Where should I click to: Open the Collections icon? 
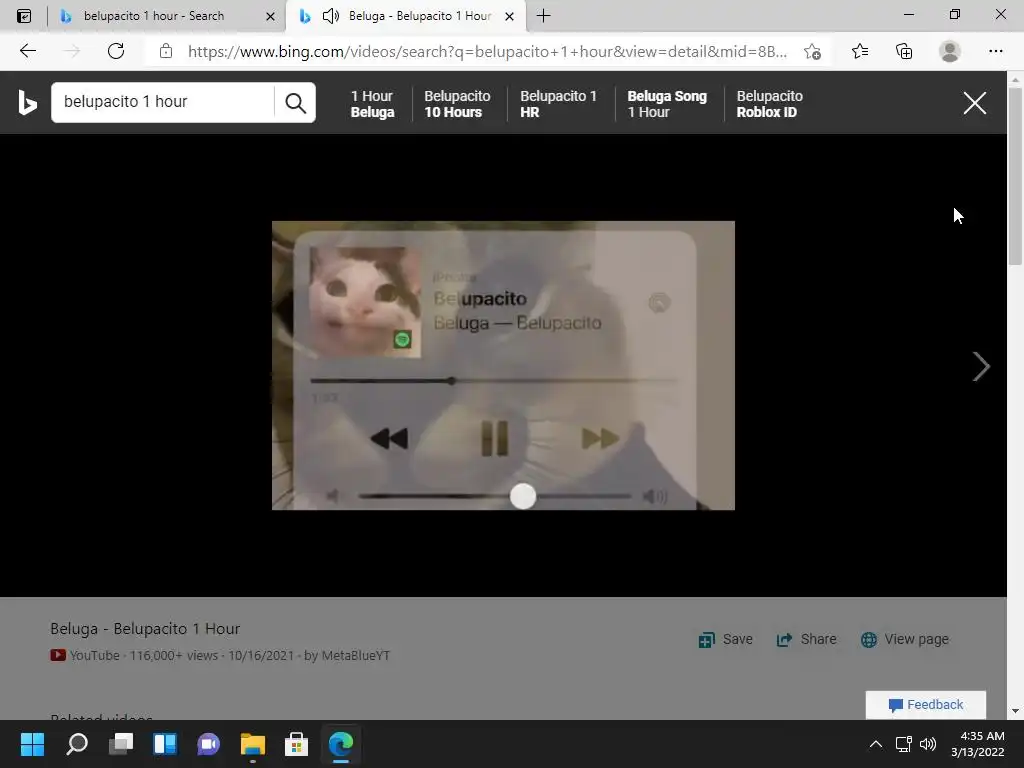pyautogui.click(x=904, y=51)
